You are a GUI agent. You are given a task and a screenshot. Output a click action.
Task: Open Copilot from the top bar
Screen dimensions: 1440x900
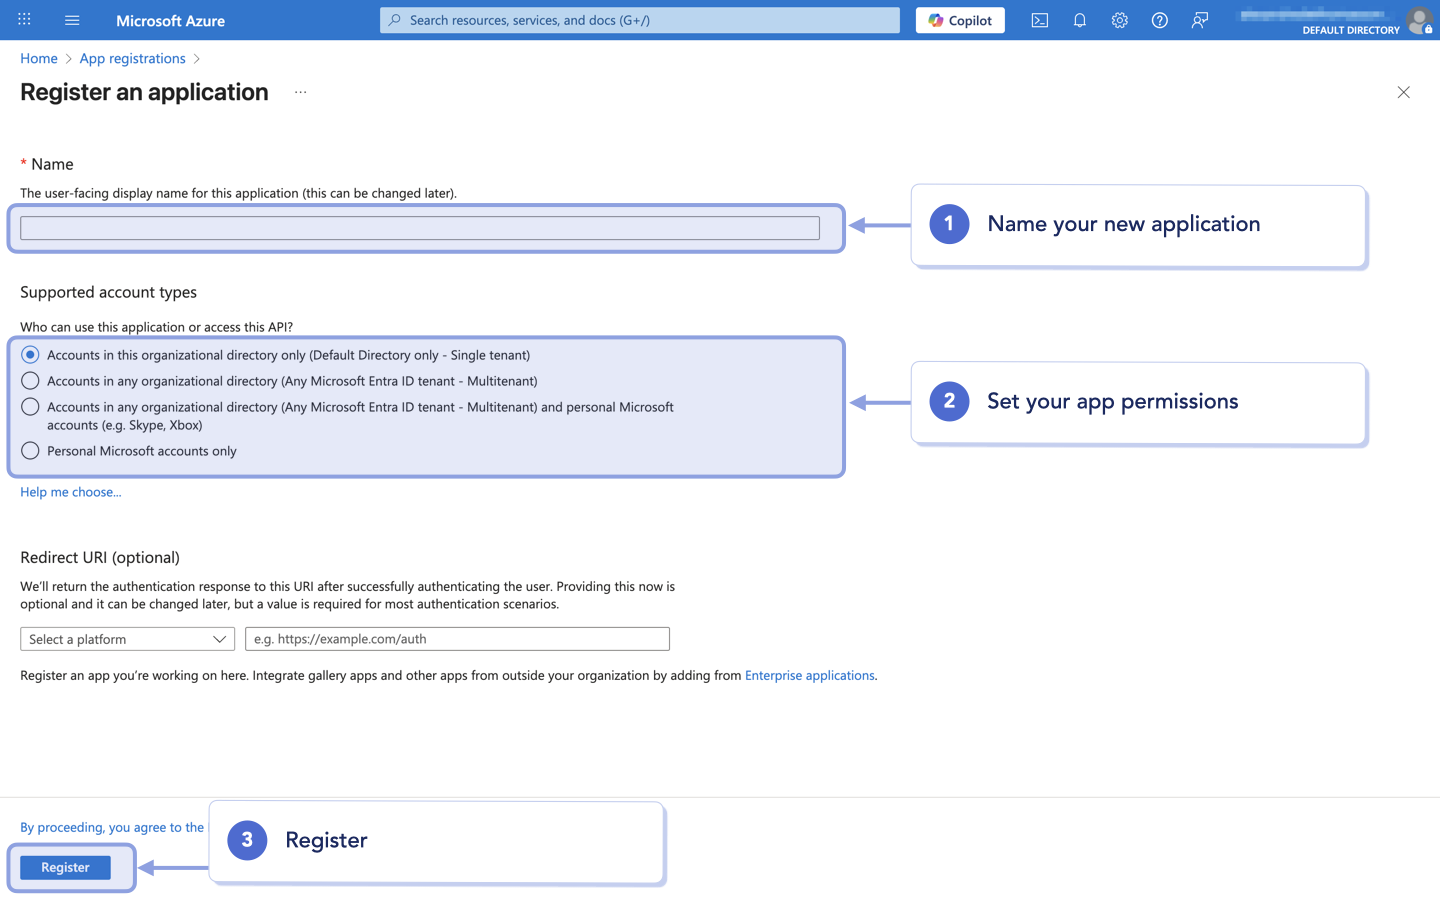[x=960, y=20]
